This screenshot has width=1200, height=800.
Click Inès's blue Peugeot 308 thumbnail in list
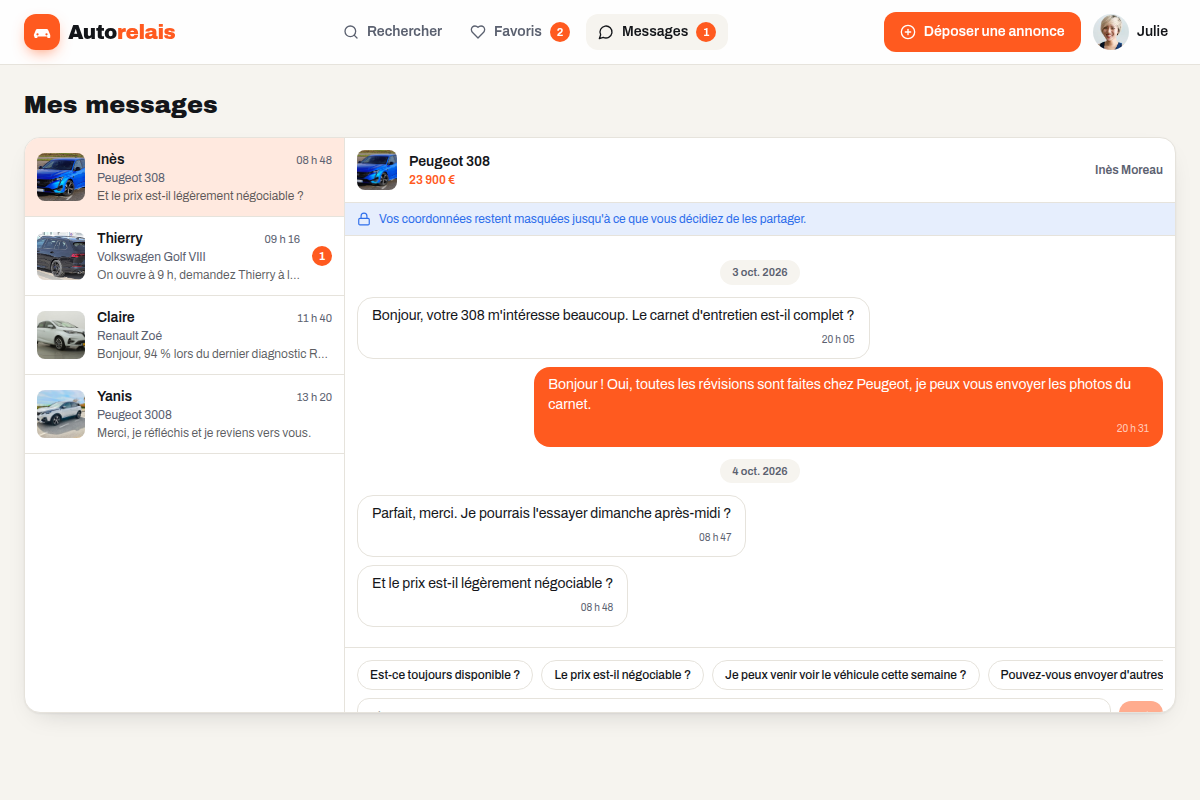point(61,177)
